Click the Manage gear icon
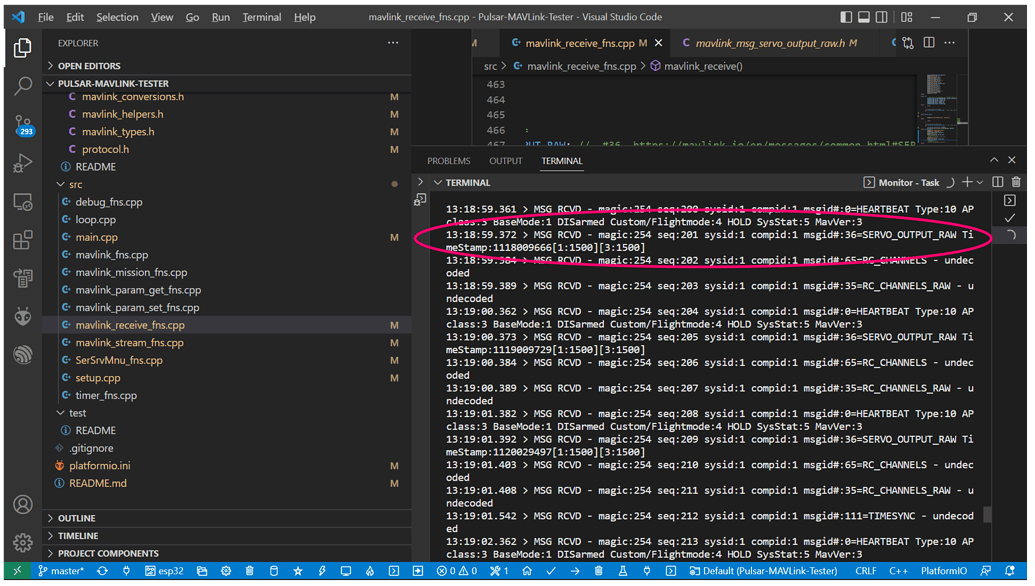 (23, 543)
